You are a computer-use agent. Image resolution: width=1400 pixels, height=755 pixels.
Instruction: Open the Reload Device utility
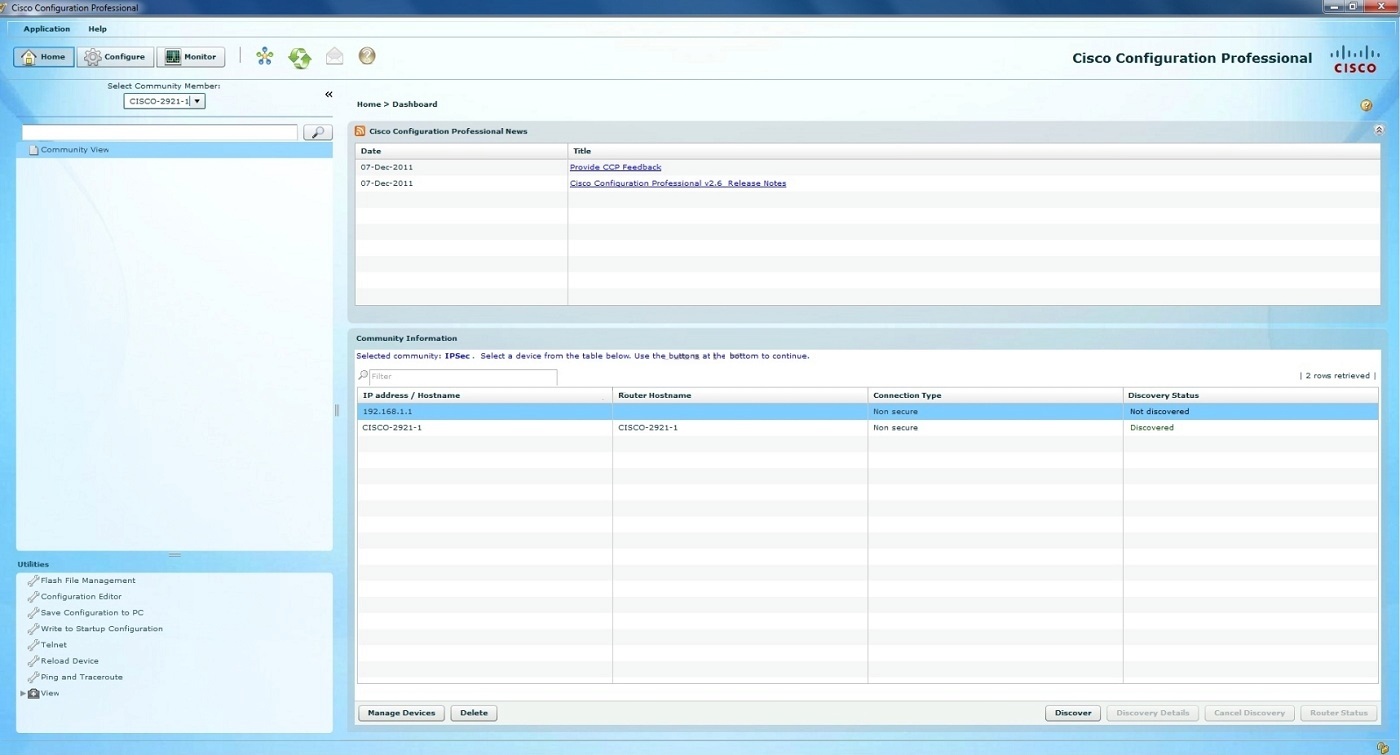pyautogui.click(x=69, y=661)
